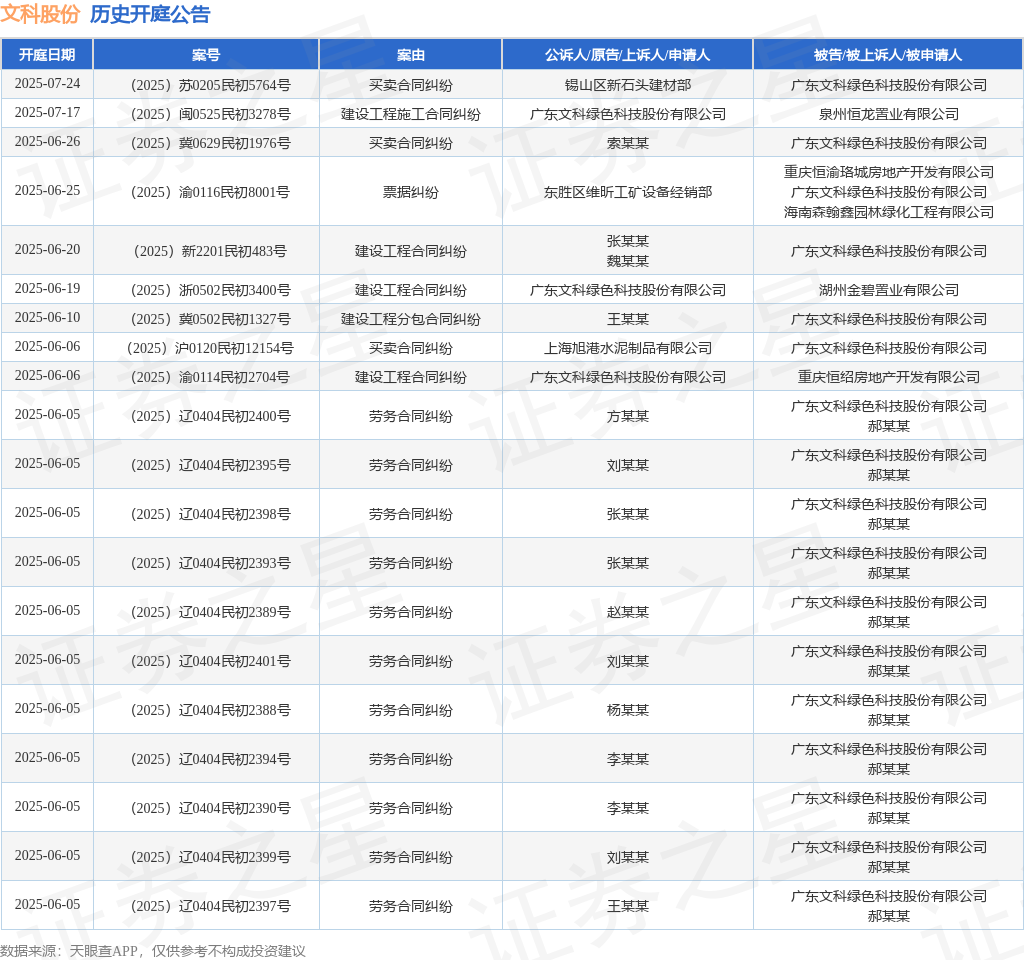
Task: Click the 数据来源 天眼查APP footer note
Action: point(153,951)
